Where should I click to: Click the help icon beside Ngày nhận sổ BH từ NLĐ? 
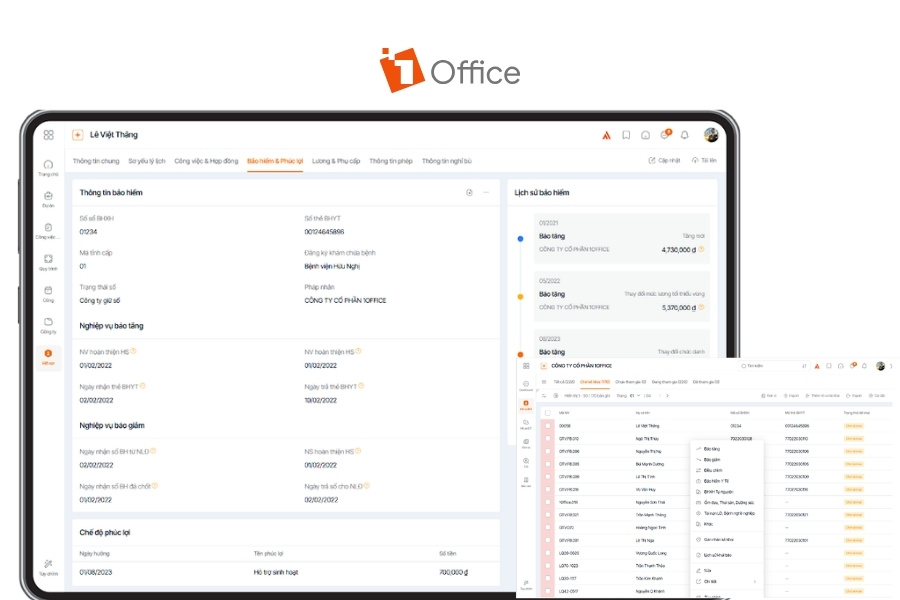point(153,451)
